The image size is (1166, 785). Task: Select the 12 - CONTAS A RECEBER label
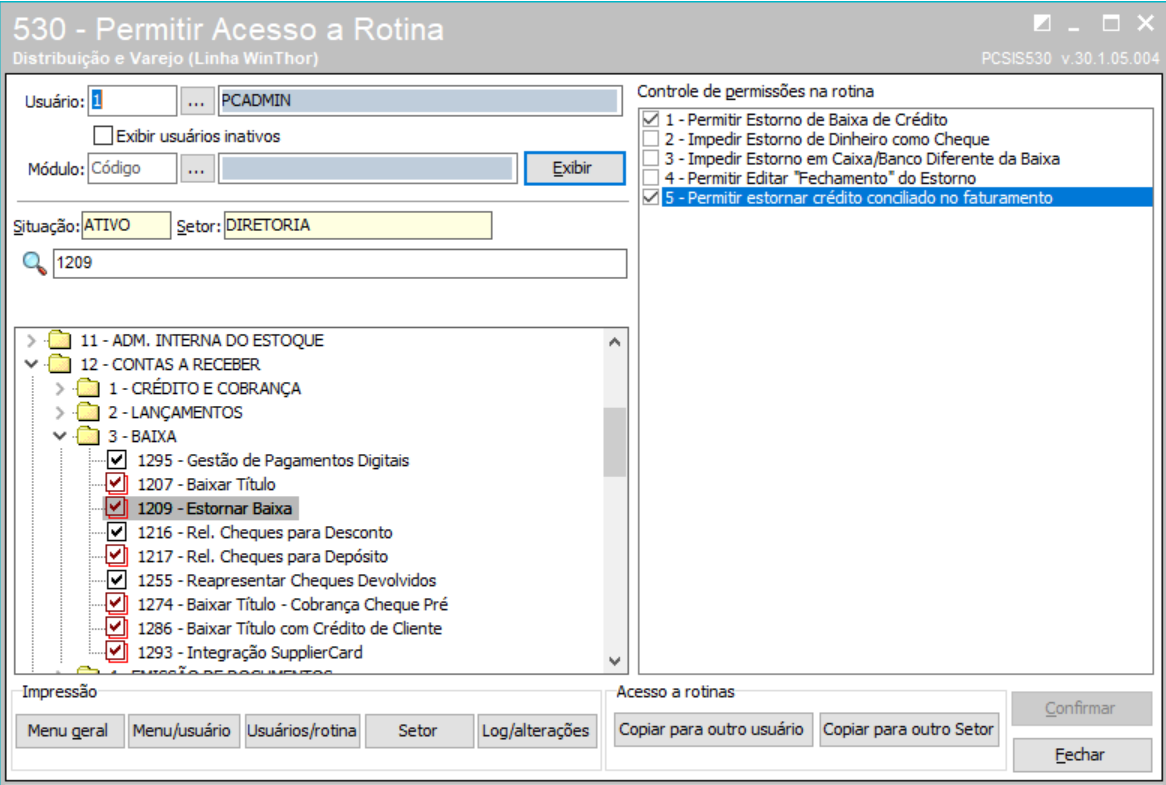(170, 364)
